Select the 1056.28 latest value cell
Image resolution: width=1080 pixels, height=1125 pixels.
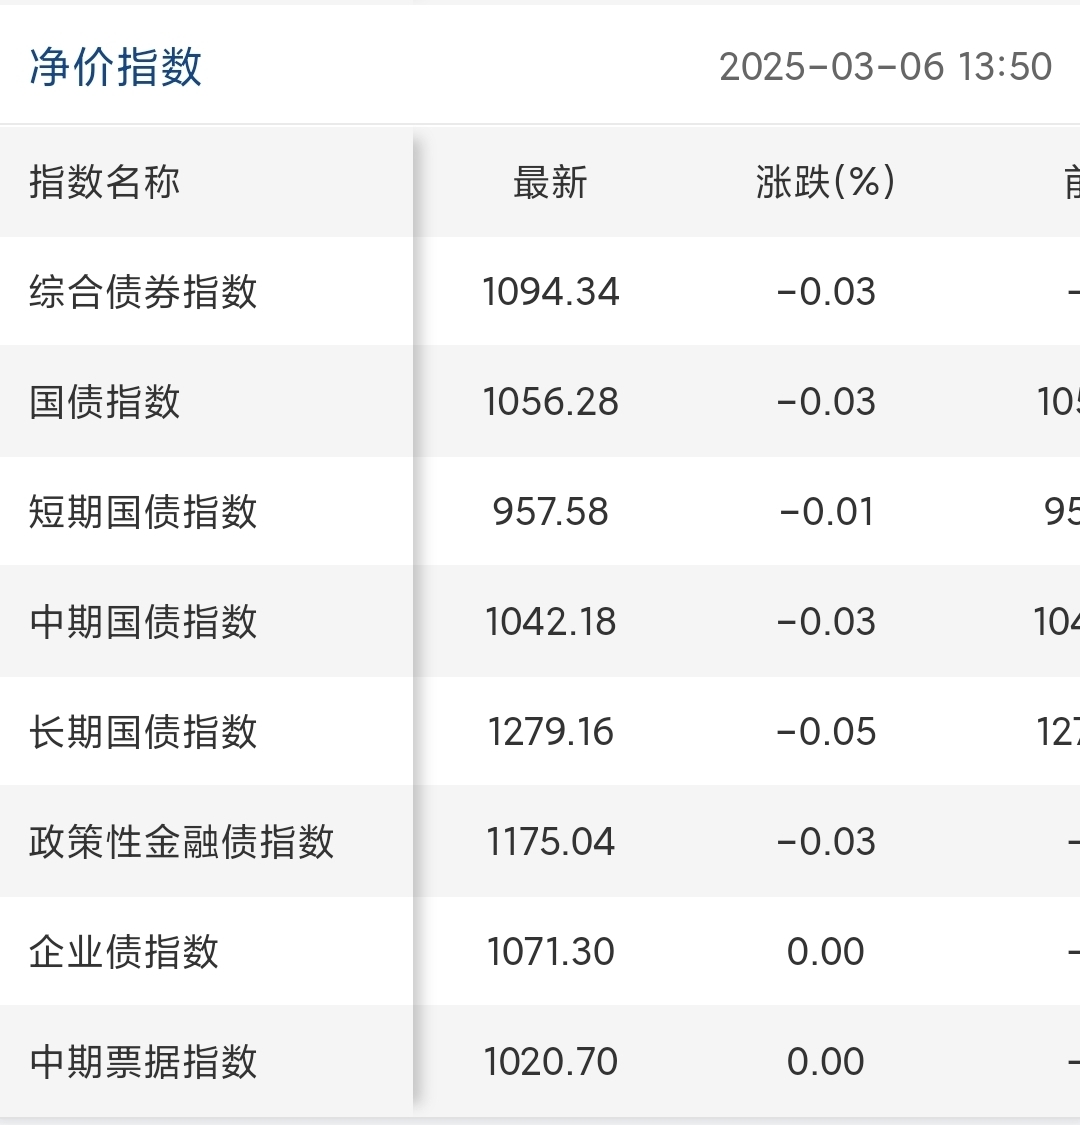[551, 402]
